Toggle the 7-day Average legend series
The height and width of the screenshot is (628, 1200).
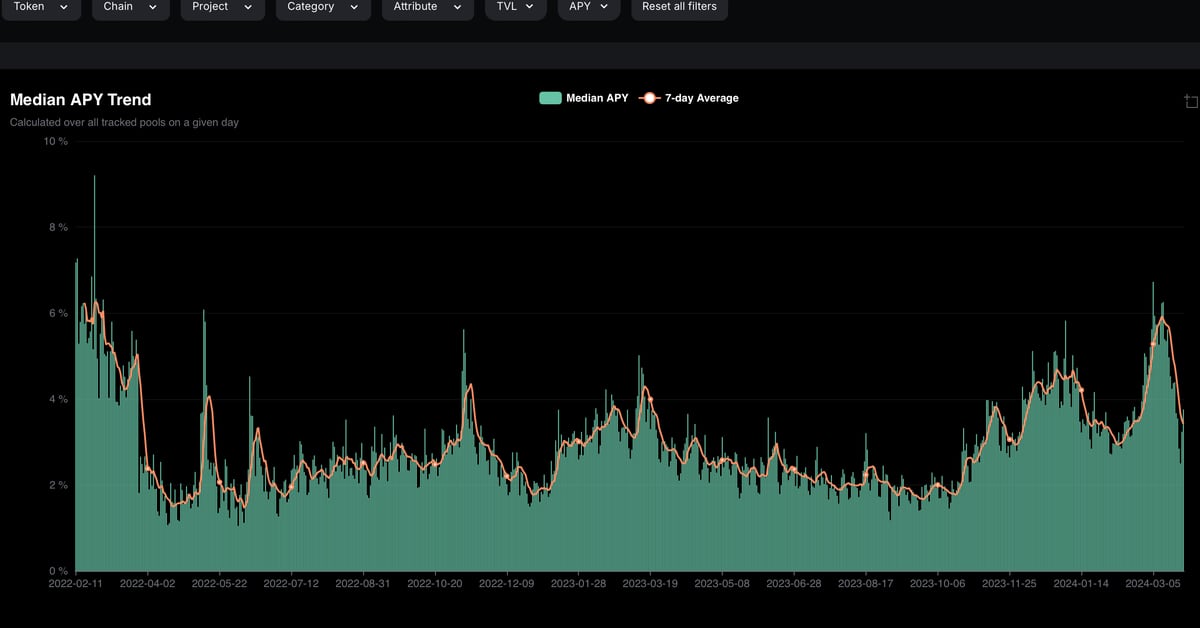pos(689,98)
